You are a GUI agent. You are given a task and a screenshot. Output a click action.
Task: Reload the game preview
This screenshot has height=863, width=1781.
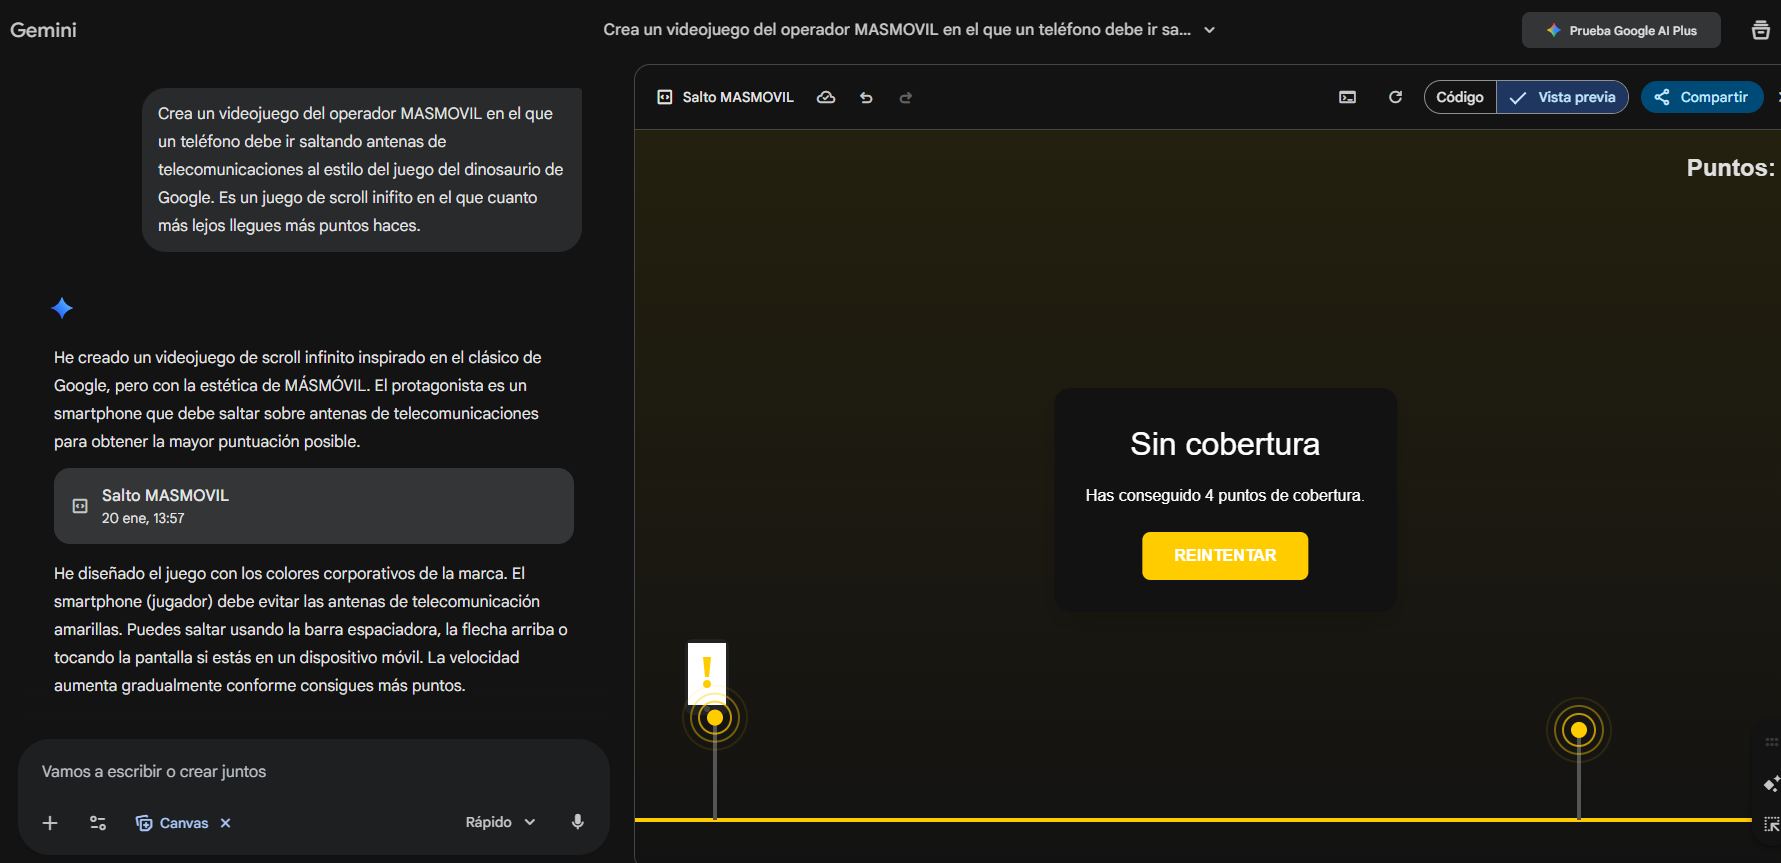[x=1395, y=97]
